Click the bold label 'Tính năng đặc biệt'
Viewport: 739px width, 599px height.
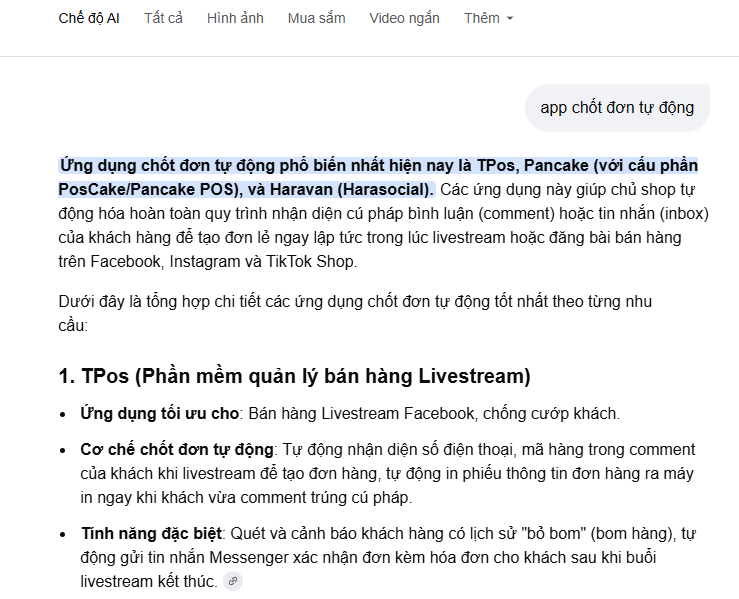(151, 533)
